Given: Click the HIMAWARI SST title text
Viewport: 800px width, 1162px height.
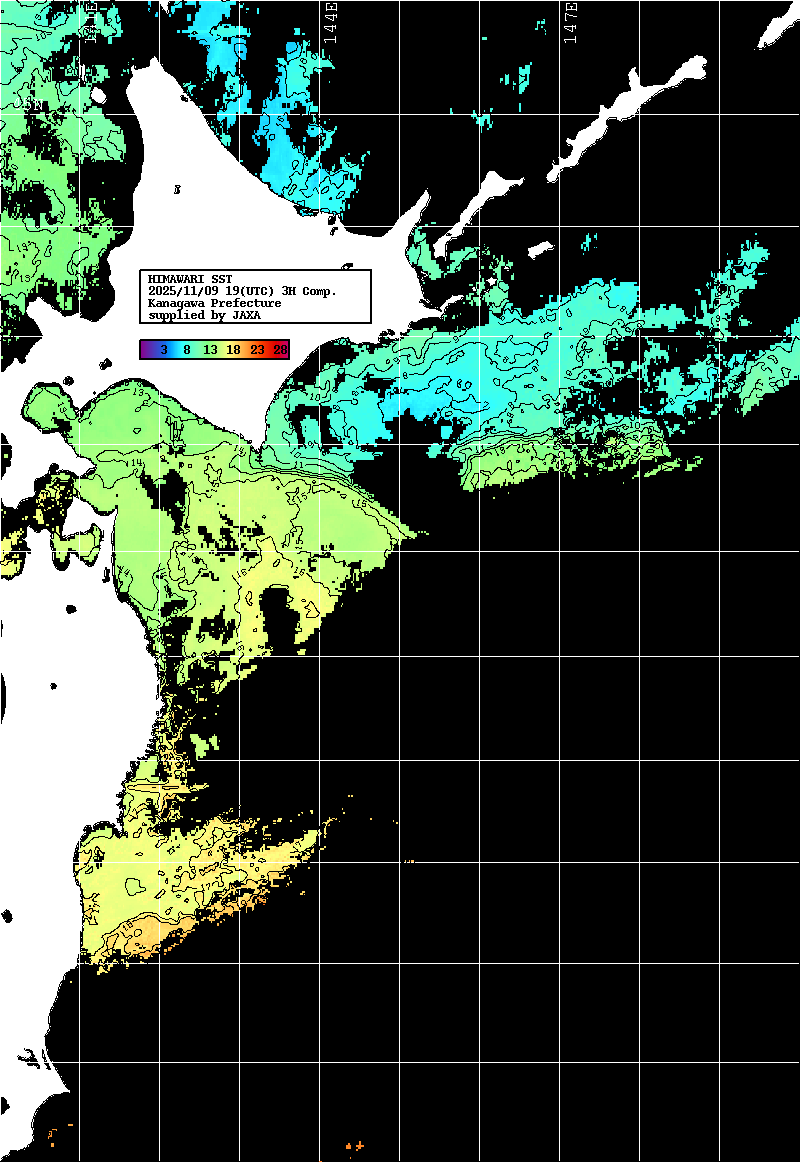Looking at the screenshot, I should (190, 279).
